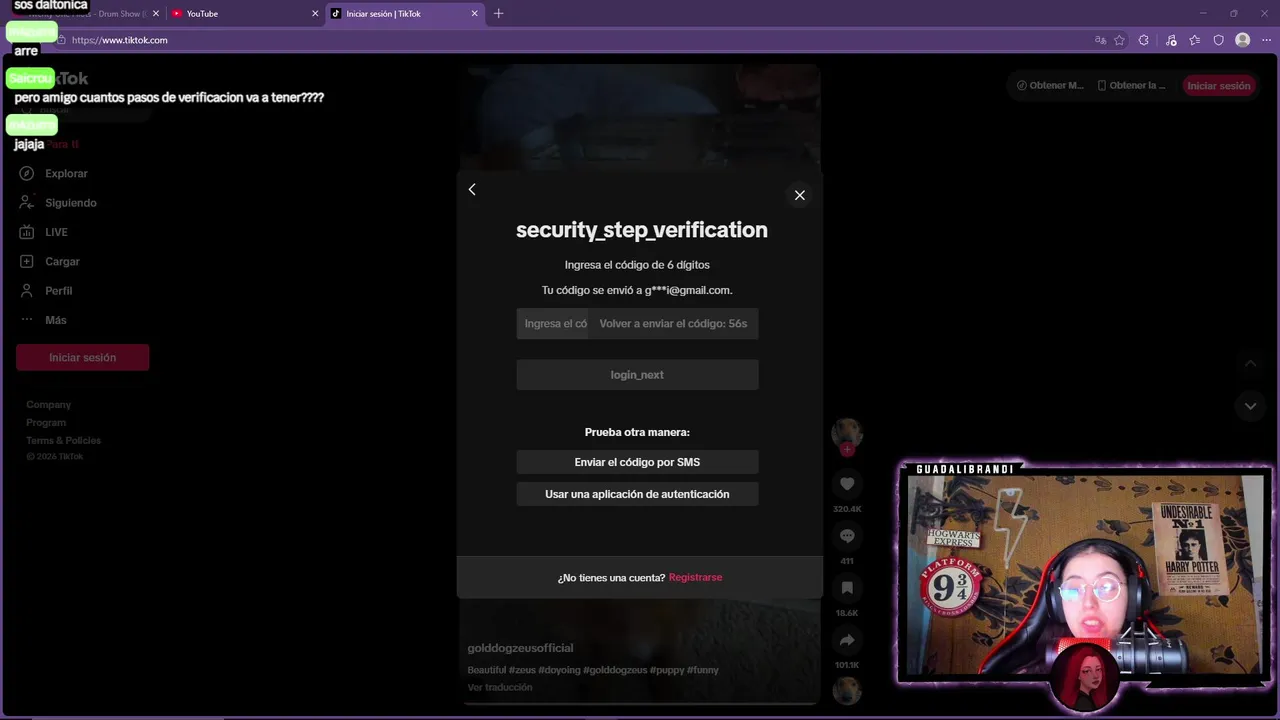Open the #golddogzeus hashtag in the caption
This screenshot has height=720, width=1280.
pos(615,670)
